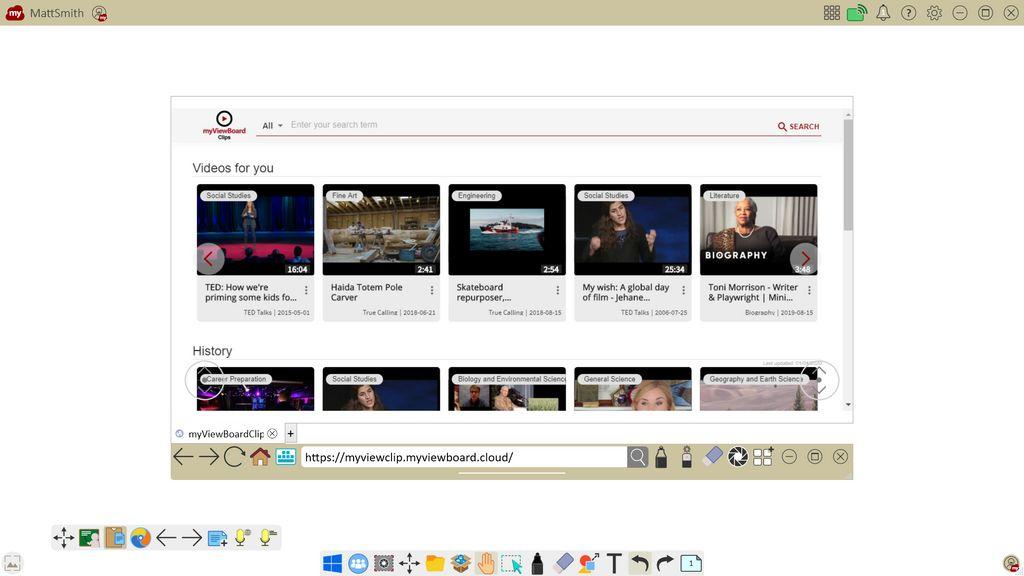Select the shapes tool

tap(588, 563)
